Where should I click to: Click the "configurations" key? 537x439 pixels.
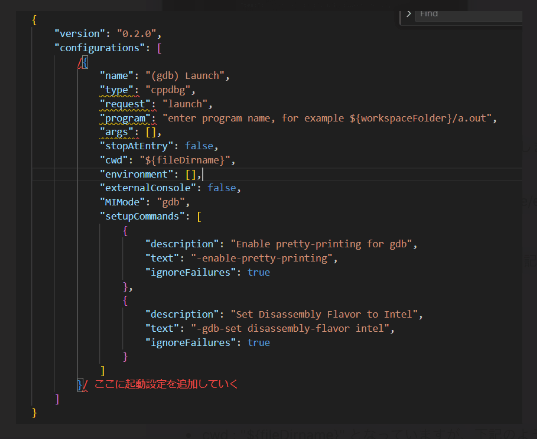pyautogui.click(x=100, y=48)
